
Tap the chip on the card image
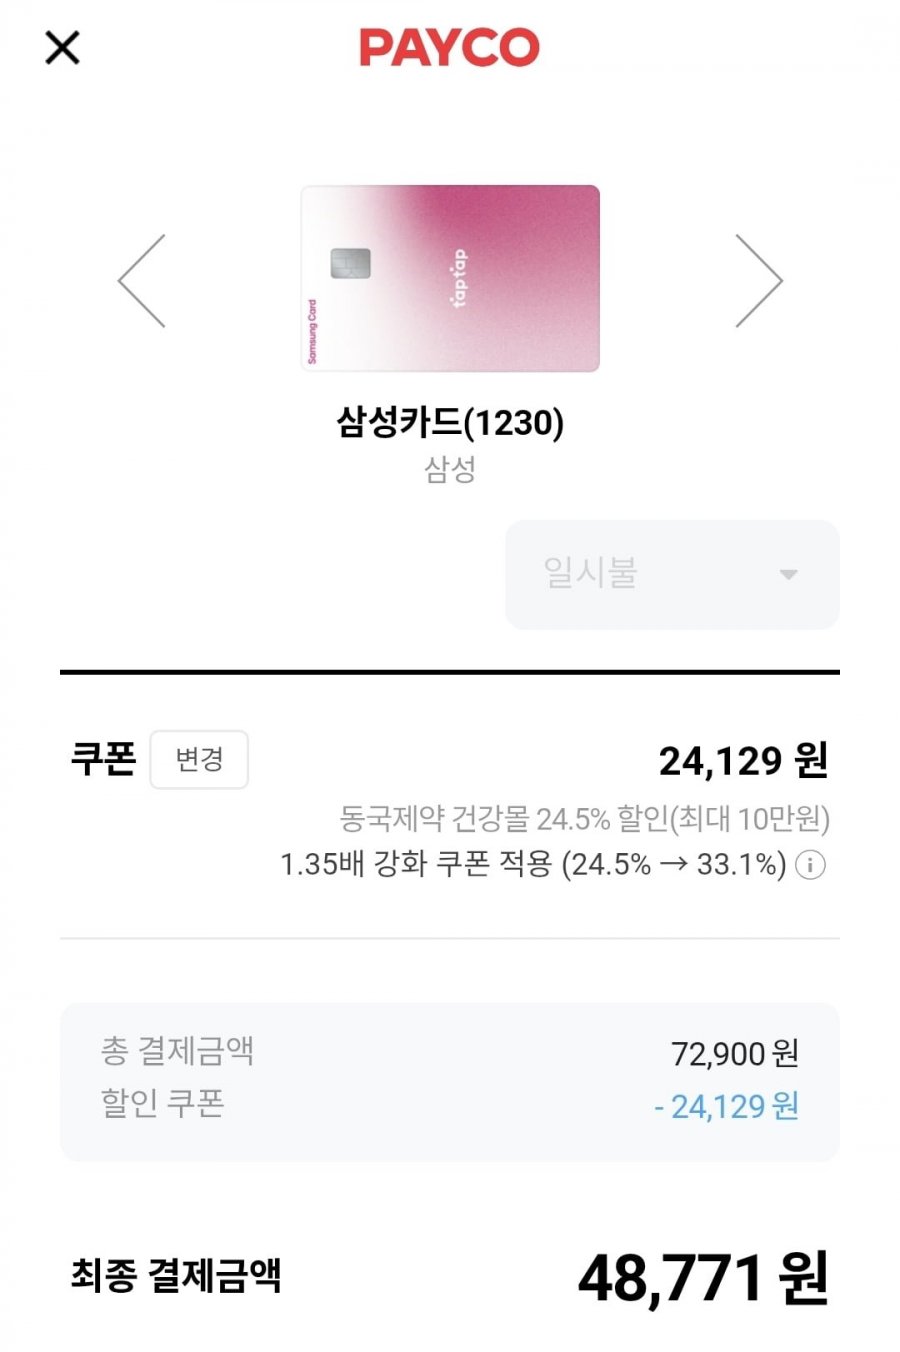(x=351, y=263)
